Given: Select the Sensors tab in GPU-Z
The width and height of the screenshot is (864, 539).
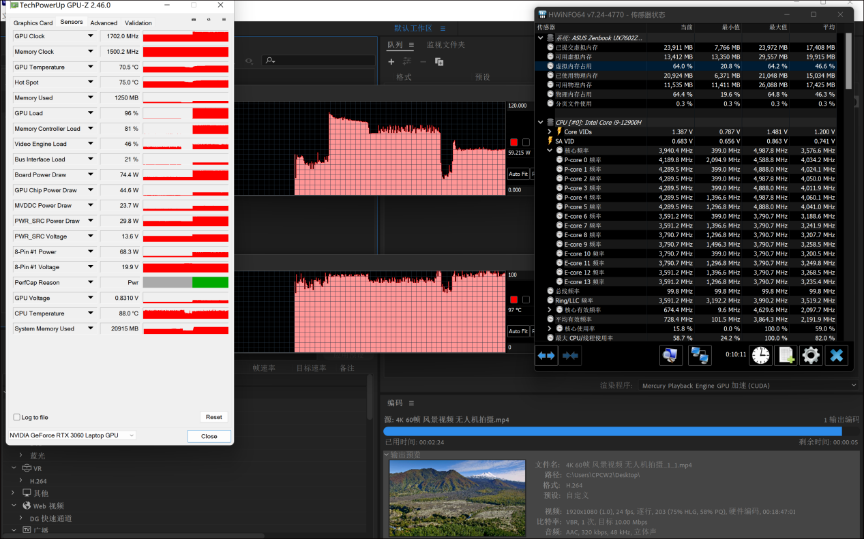Looking at the screenshot, I should point(72,22).
